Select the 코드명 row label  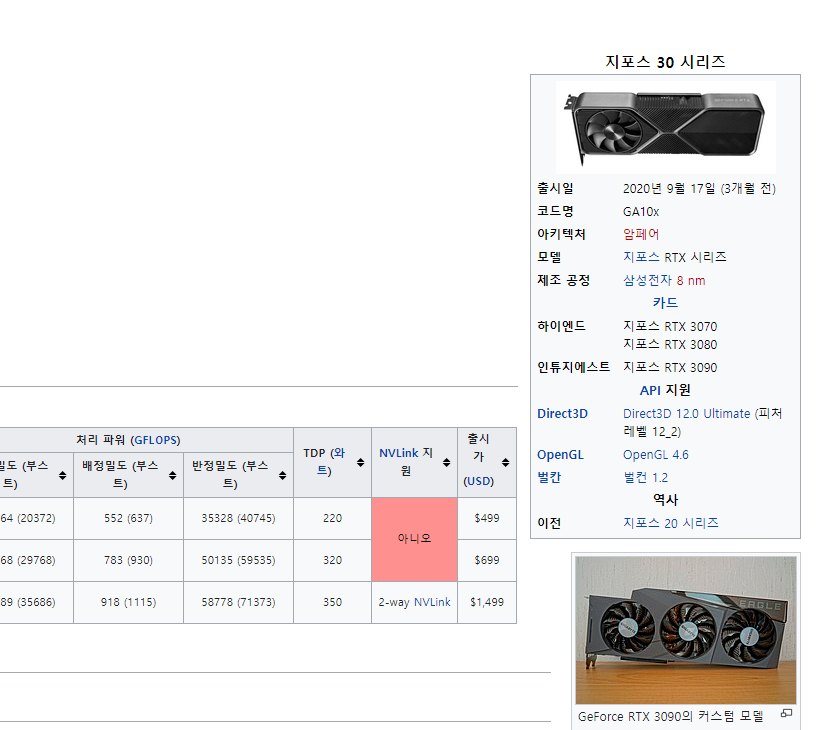tap(555, 211)
